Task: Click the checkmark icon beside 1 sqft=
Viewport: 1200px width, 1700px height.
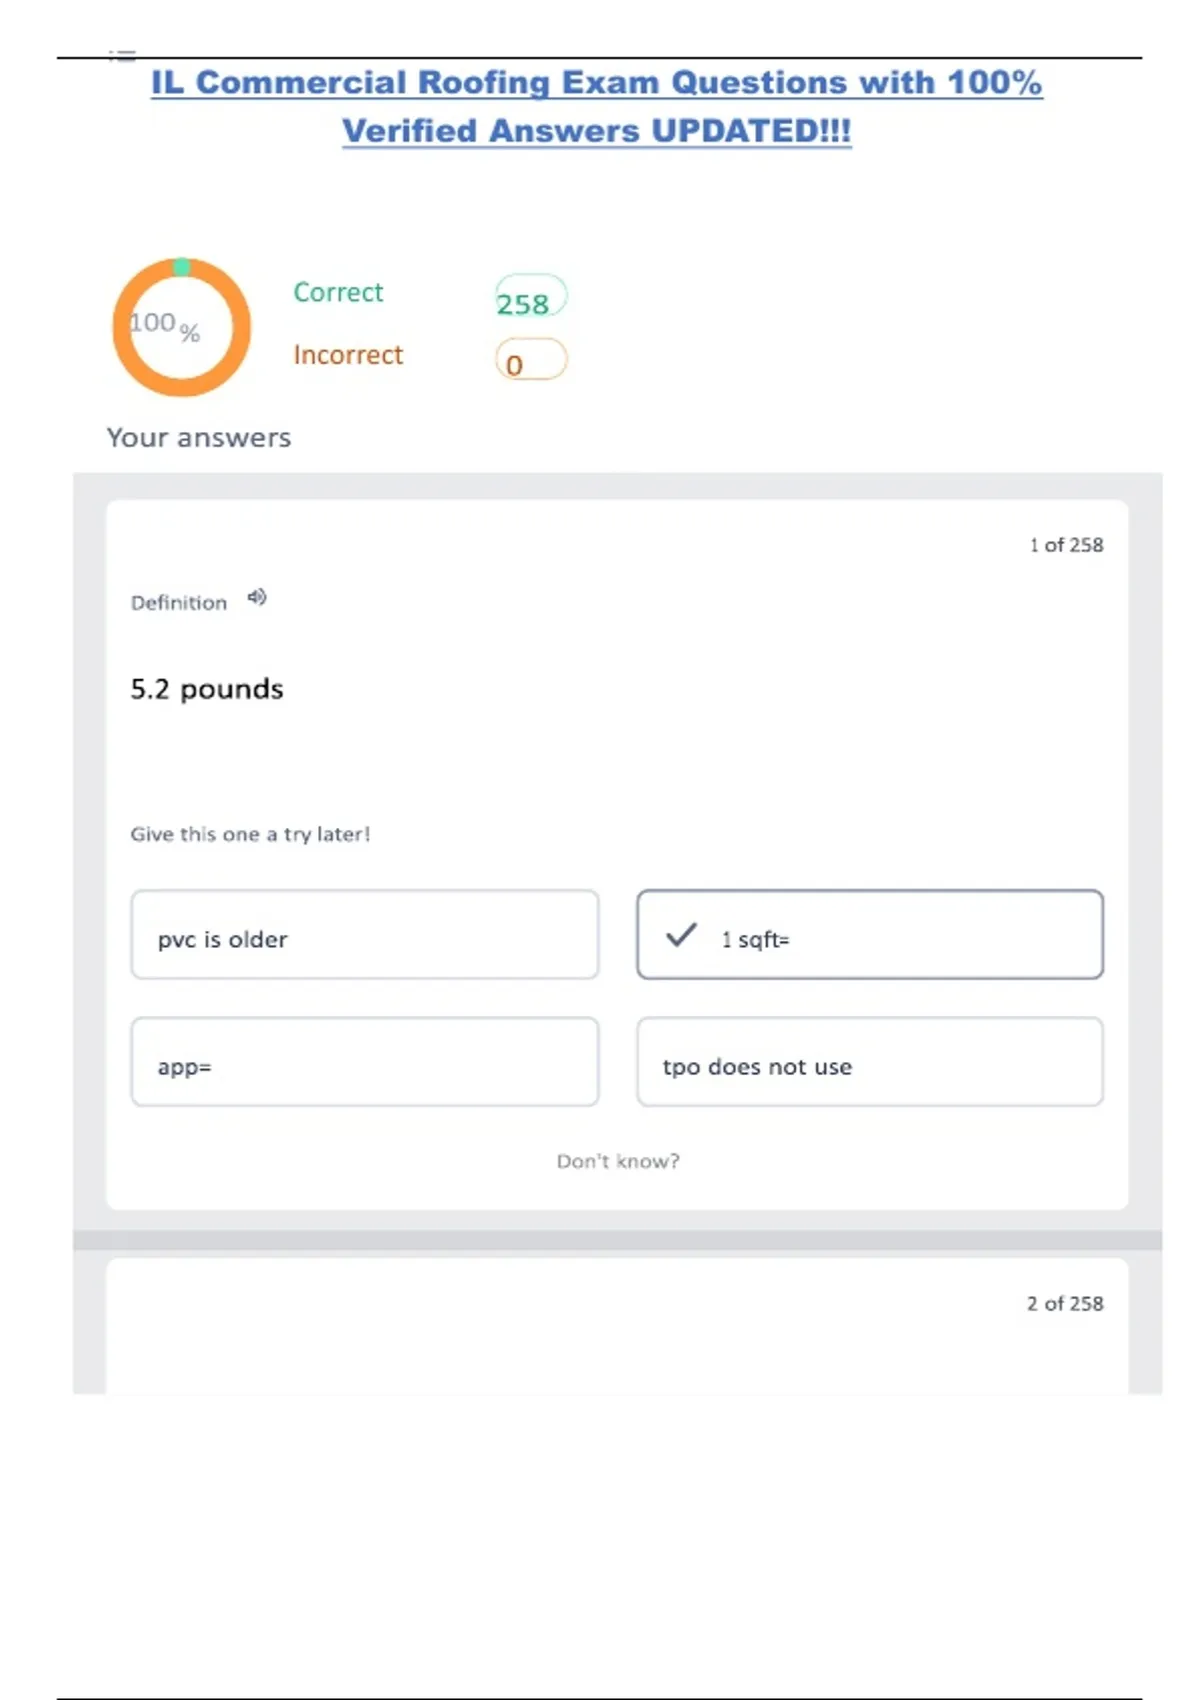Action: [681, 935]
